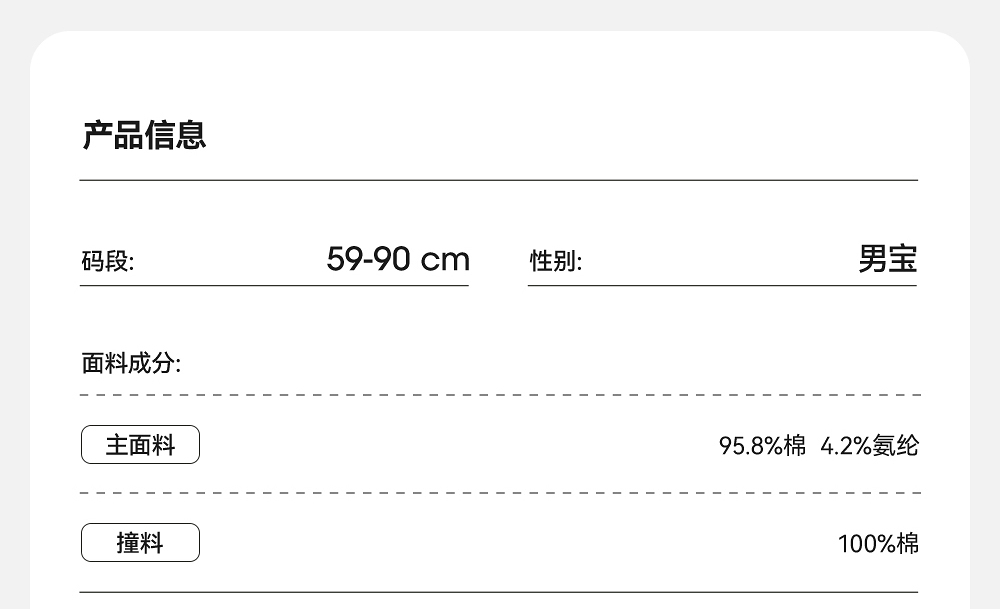Click the gray background above the card

point(500,14)
